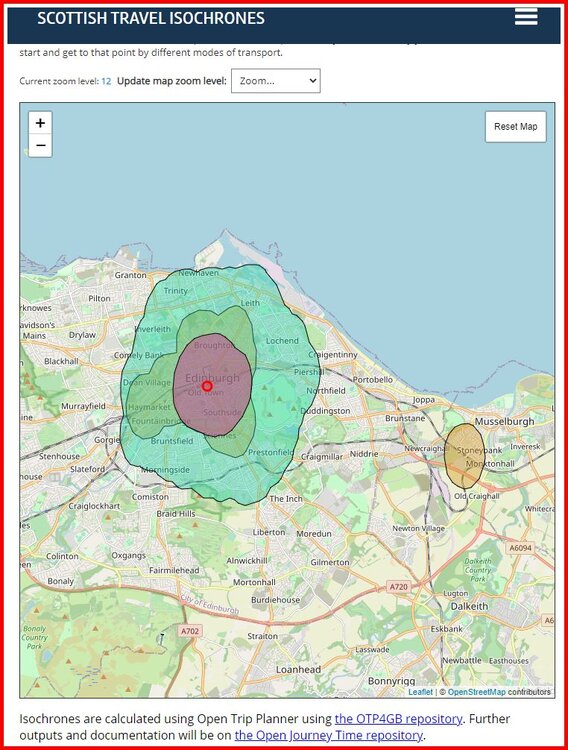Click the Liberton label on the map

269,532
